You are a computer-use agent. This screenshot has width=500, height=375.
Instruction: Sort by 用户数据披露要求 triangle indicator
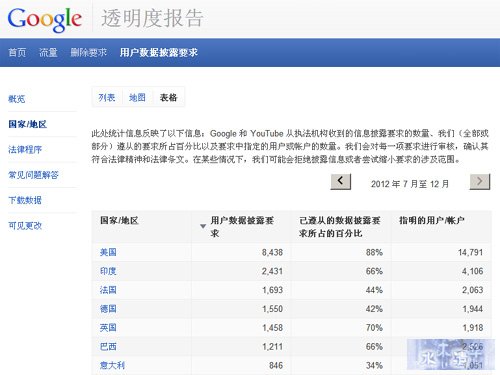[203, 226]
